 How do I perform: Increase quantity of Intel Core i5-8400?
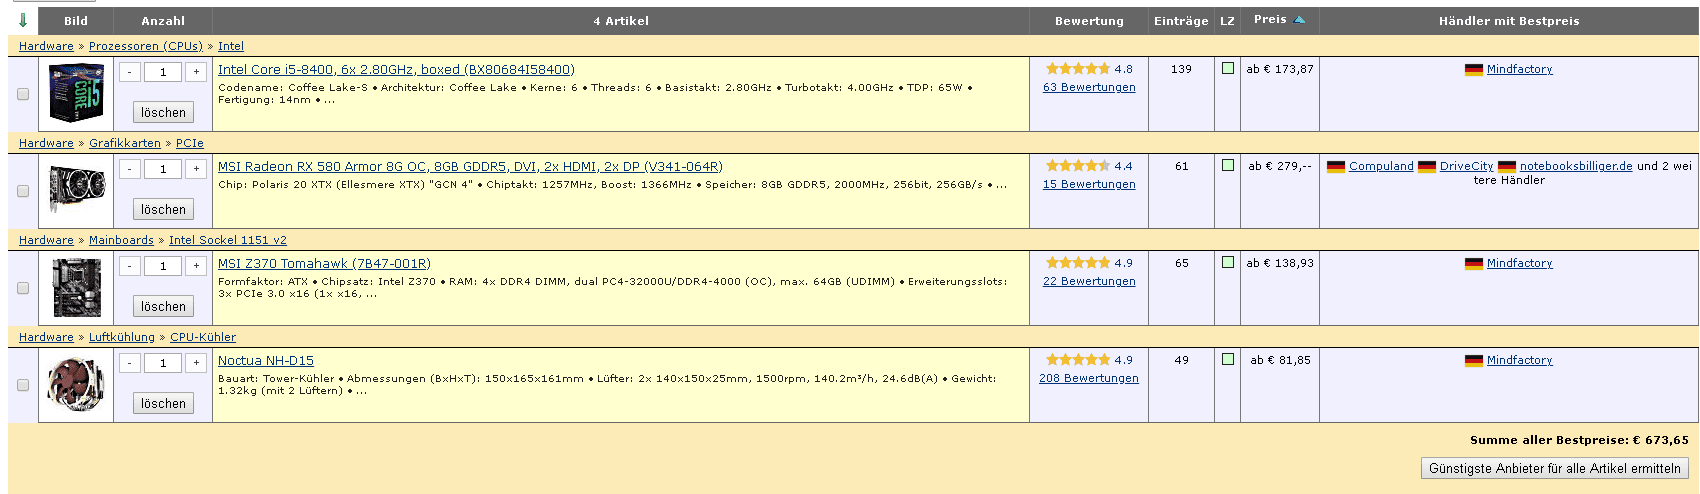196,72
